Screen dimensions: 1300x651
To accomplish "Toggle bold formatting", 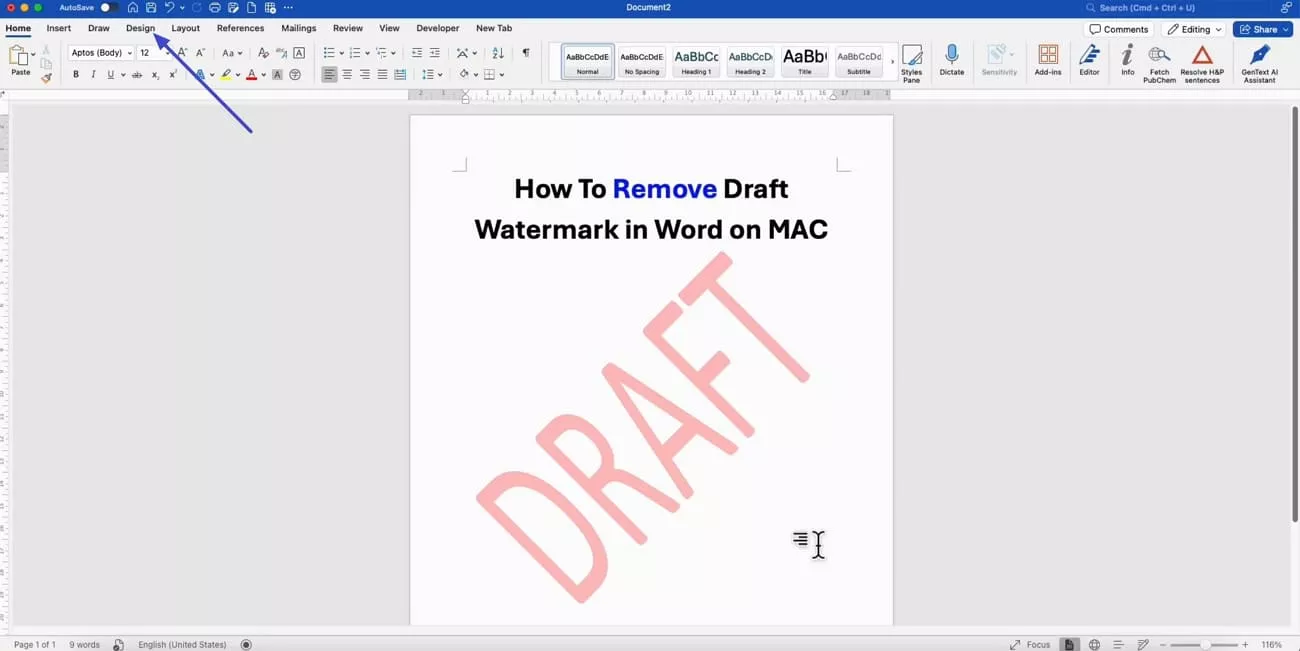I will click(75, 74).
